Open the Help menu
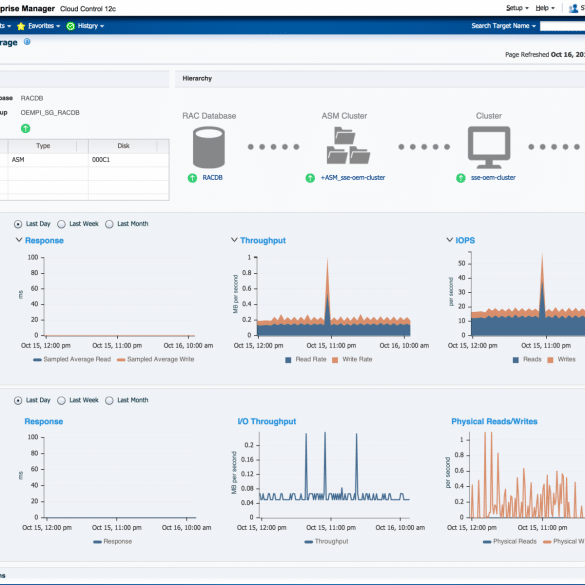The width and height of the screenshot is (585, 585). [x=545, y=8]
